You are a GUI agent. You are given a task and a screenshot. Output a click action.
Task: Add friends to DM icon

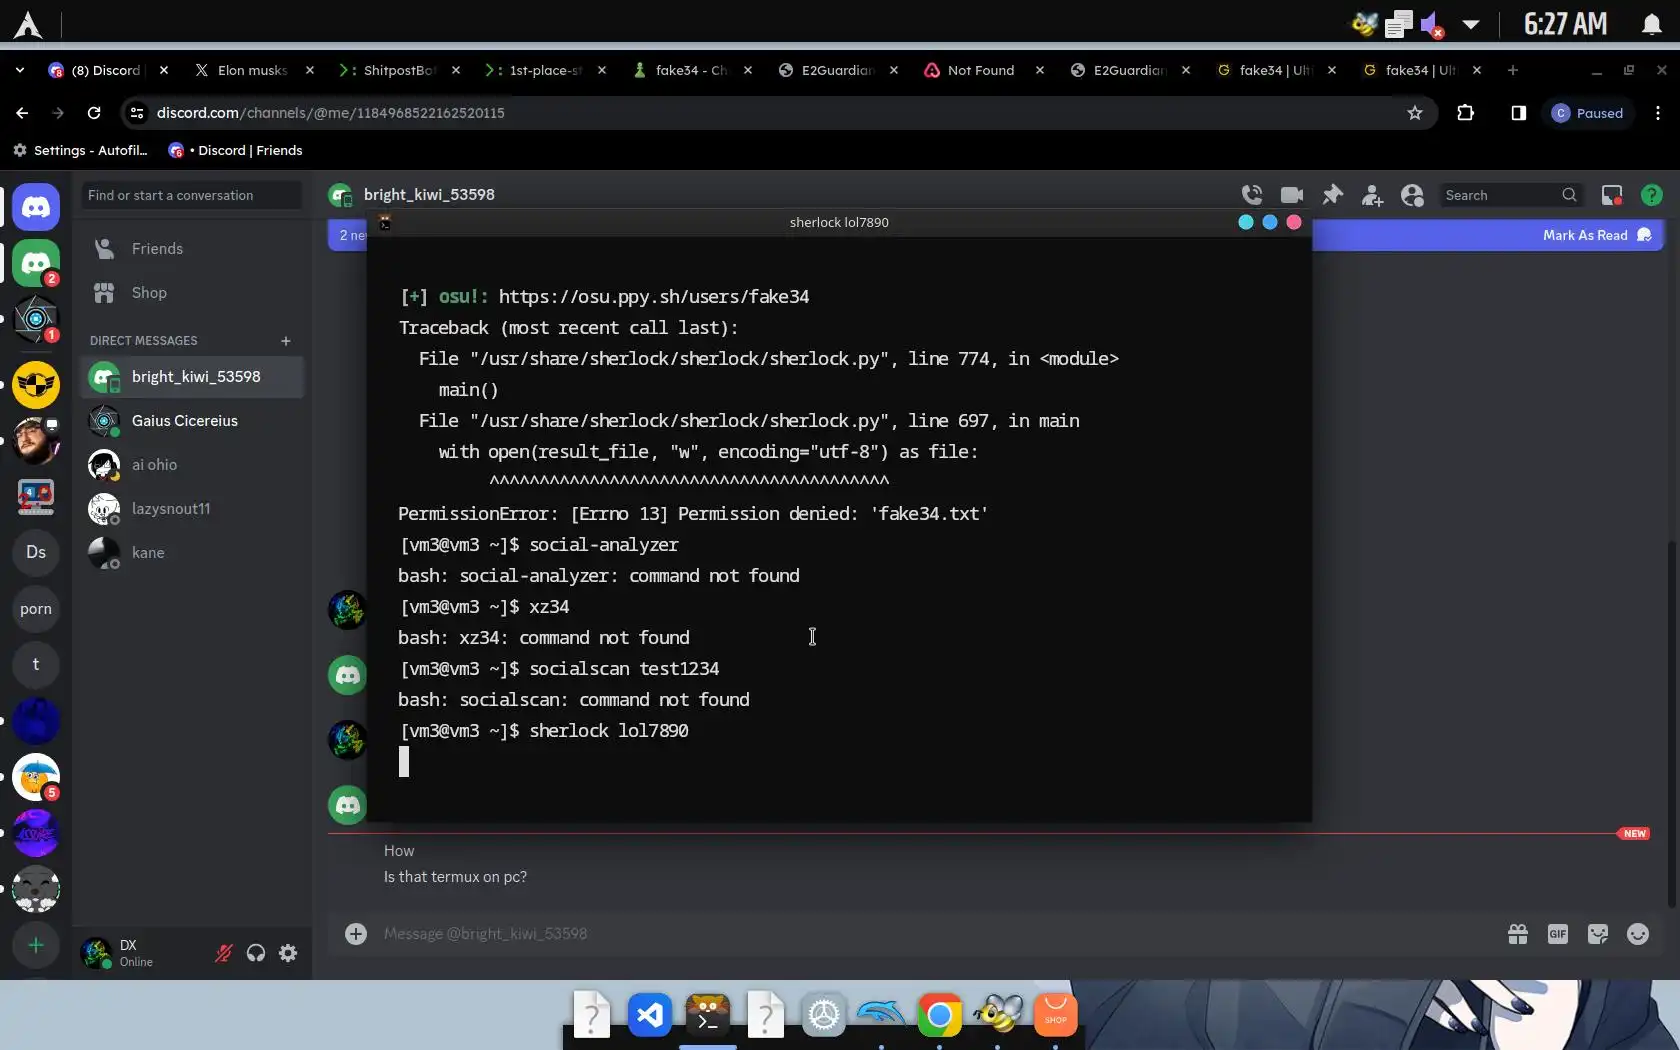pyautogui.click(x=1372, y=195)
